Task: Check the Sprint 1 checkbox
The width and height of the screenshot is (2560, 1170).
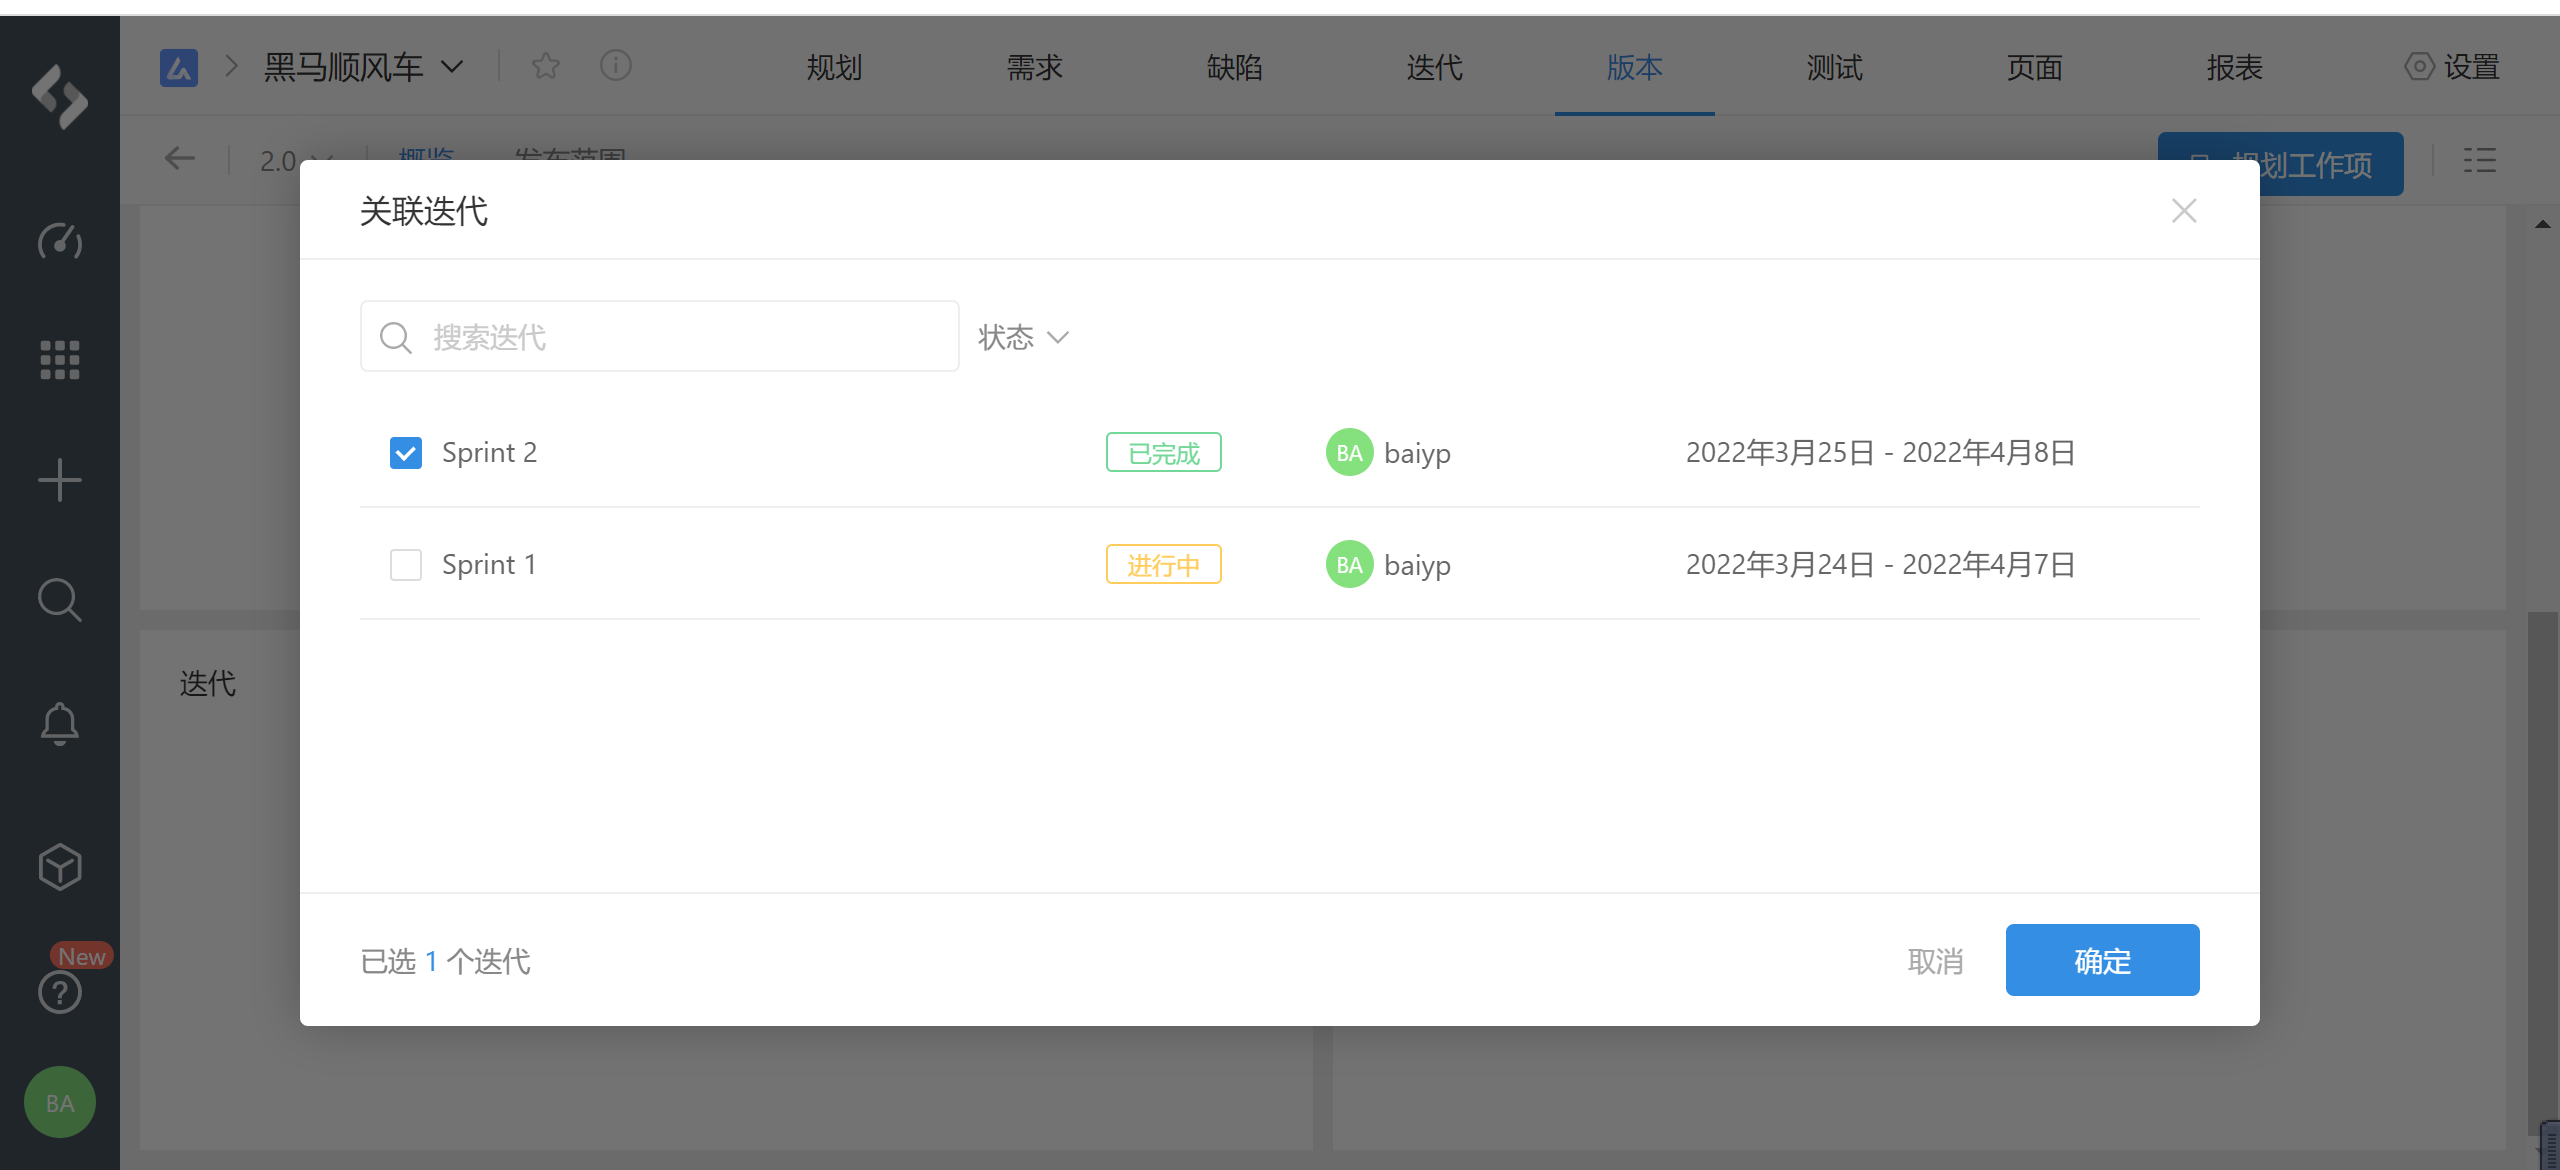Action: coord(406,565)
